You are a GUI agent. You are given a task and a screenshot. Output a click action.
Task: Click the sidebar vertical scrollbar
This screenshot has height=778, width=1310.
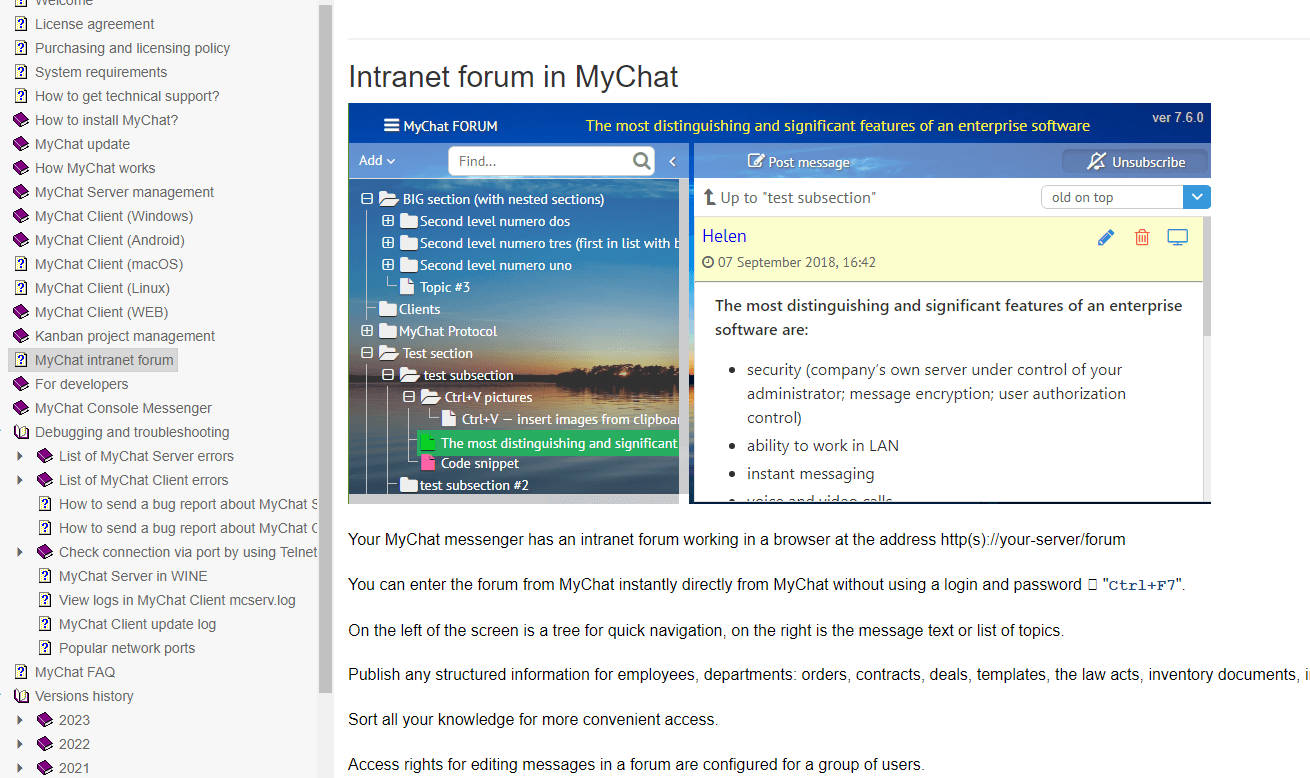[324, 348]
